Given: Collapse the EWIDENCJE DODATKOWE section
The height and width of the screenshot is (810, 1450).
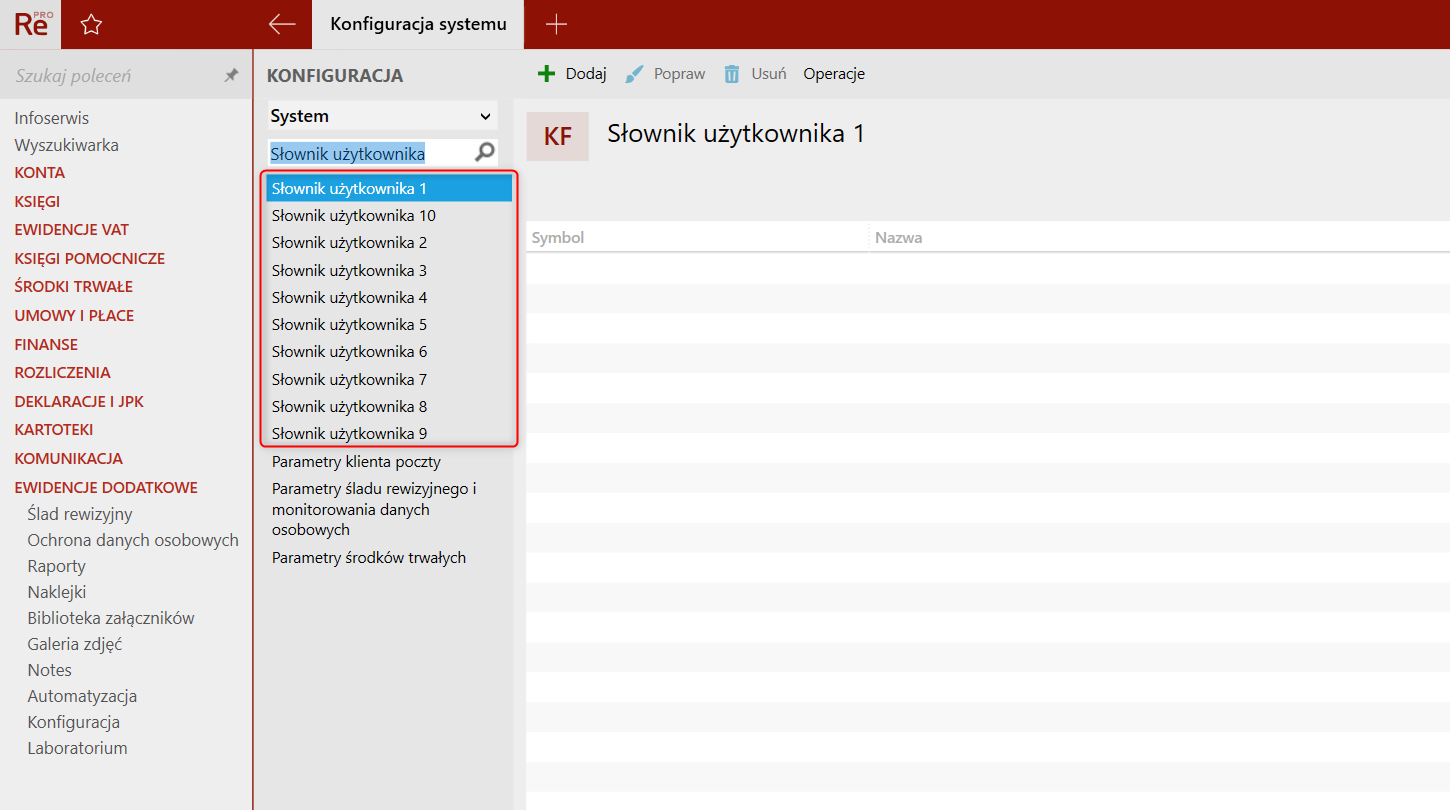Looking at the screenshot, I should click(x=106, y=488).
